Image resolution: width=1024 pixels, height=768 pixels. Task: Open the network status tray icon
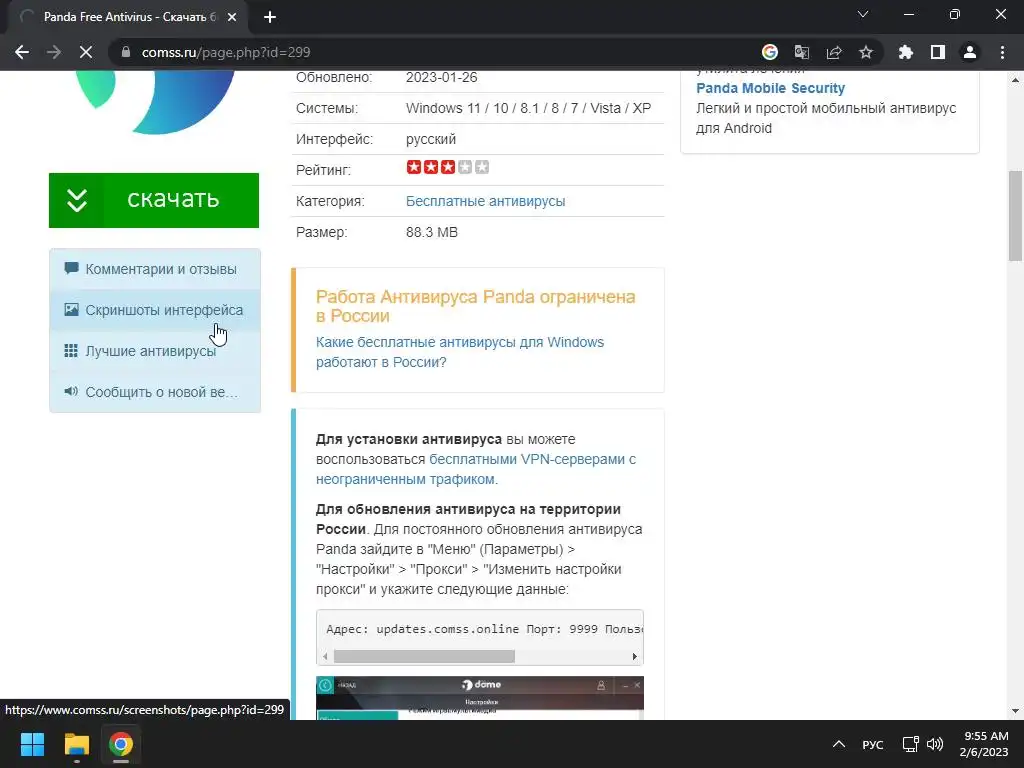910,744
